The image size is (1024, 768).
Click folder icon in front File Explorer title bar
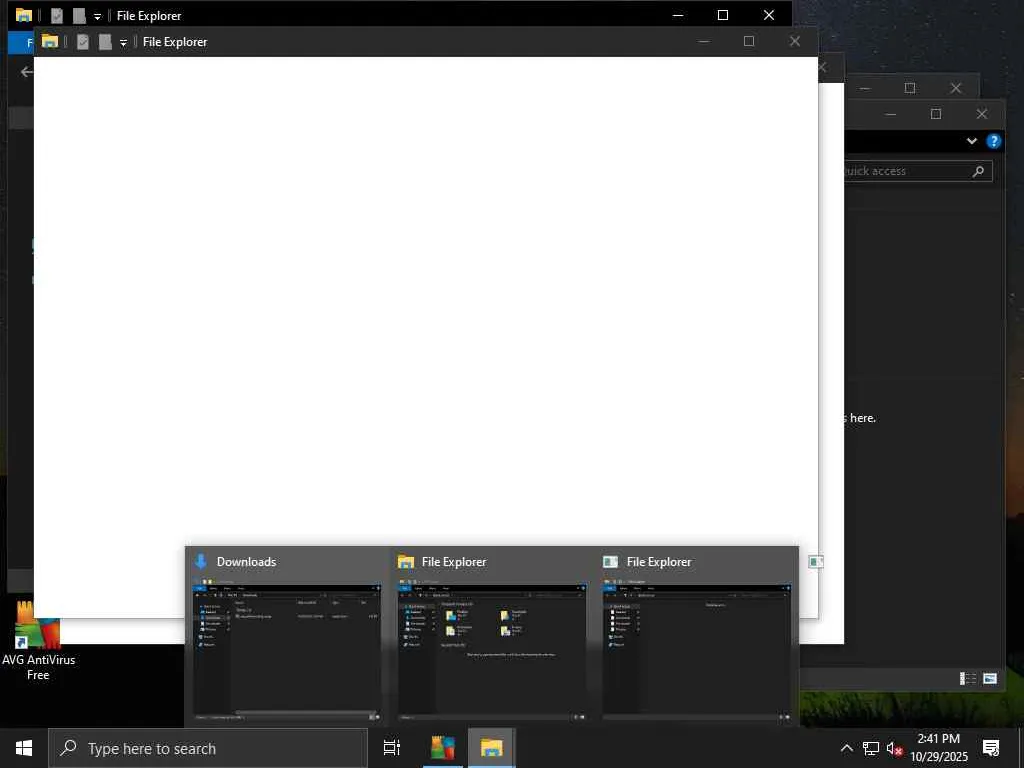[x=50, y=42]
